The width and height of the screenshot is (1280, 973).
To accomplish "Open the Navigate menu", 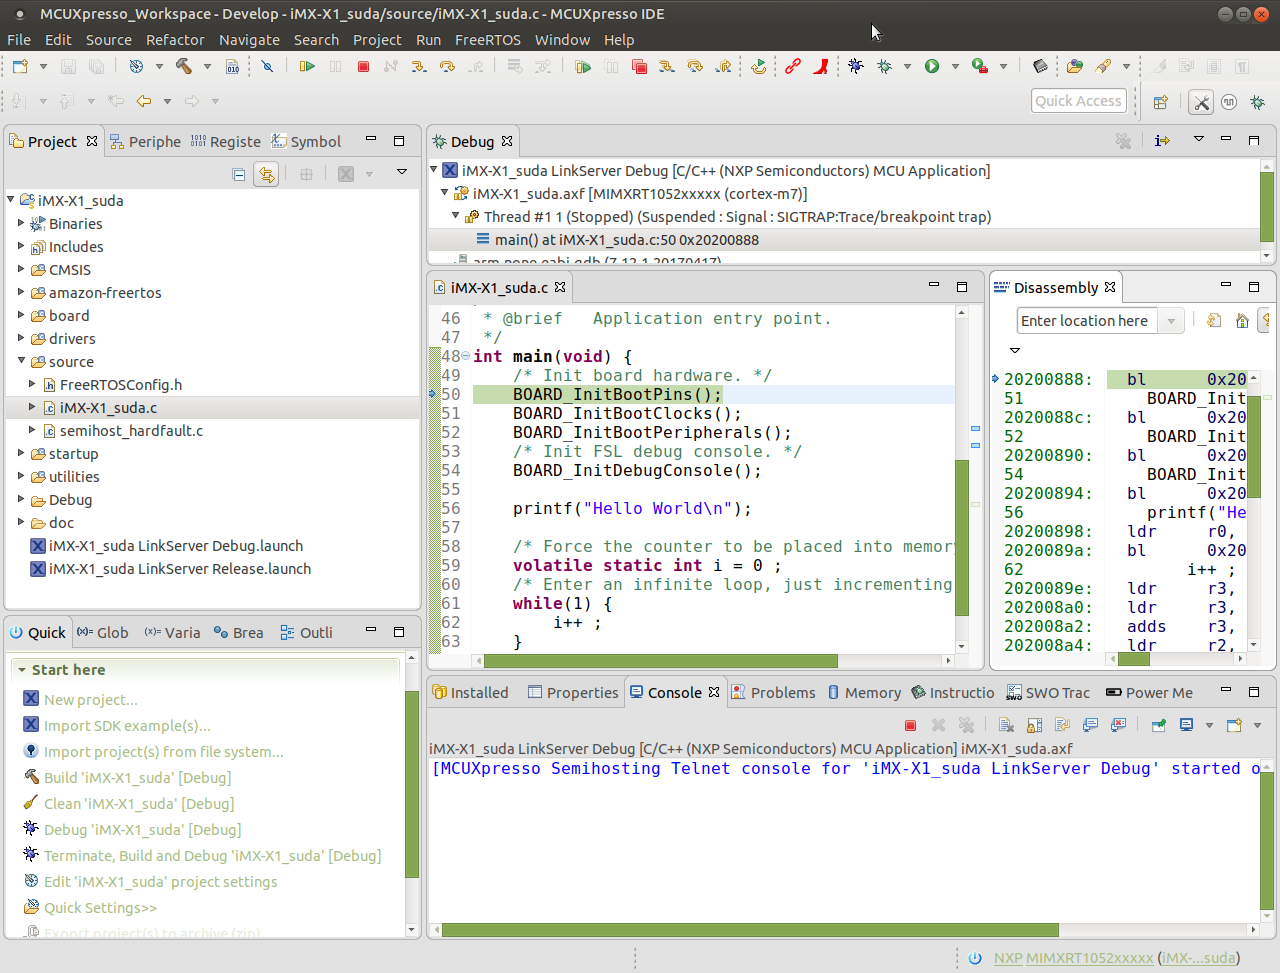I will [249, 40].
